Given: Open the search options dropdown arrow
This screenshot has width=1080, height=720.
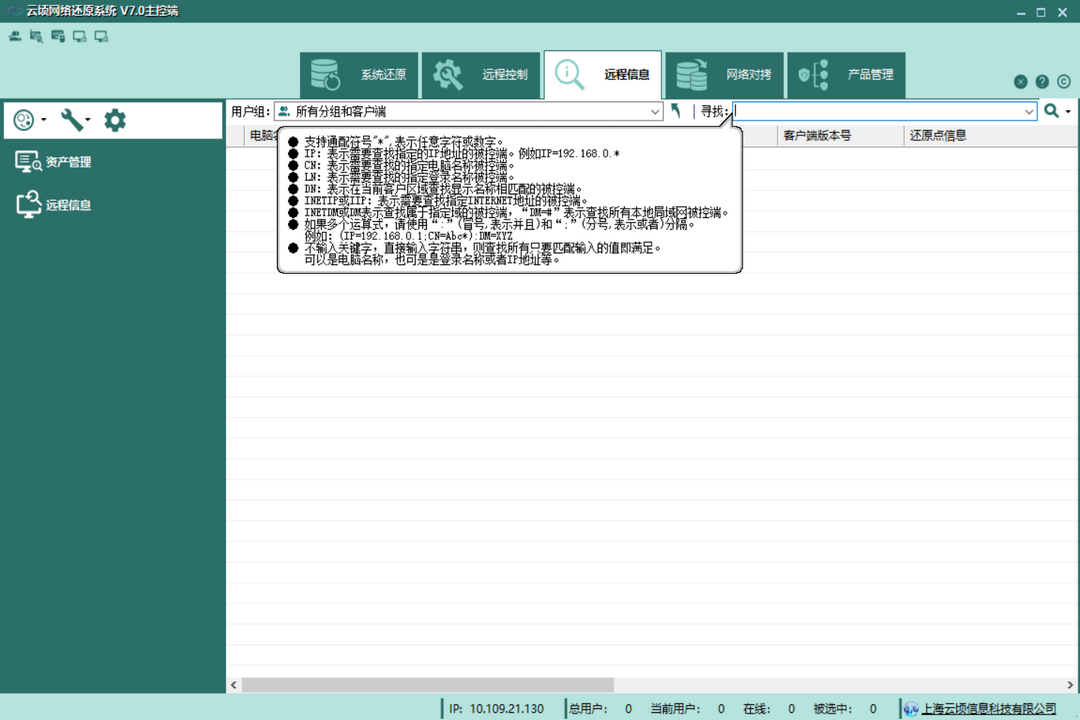Looking at the screenshot, I should 1068,112.
